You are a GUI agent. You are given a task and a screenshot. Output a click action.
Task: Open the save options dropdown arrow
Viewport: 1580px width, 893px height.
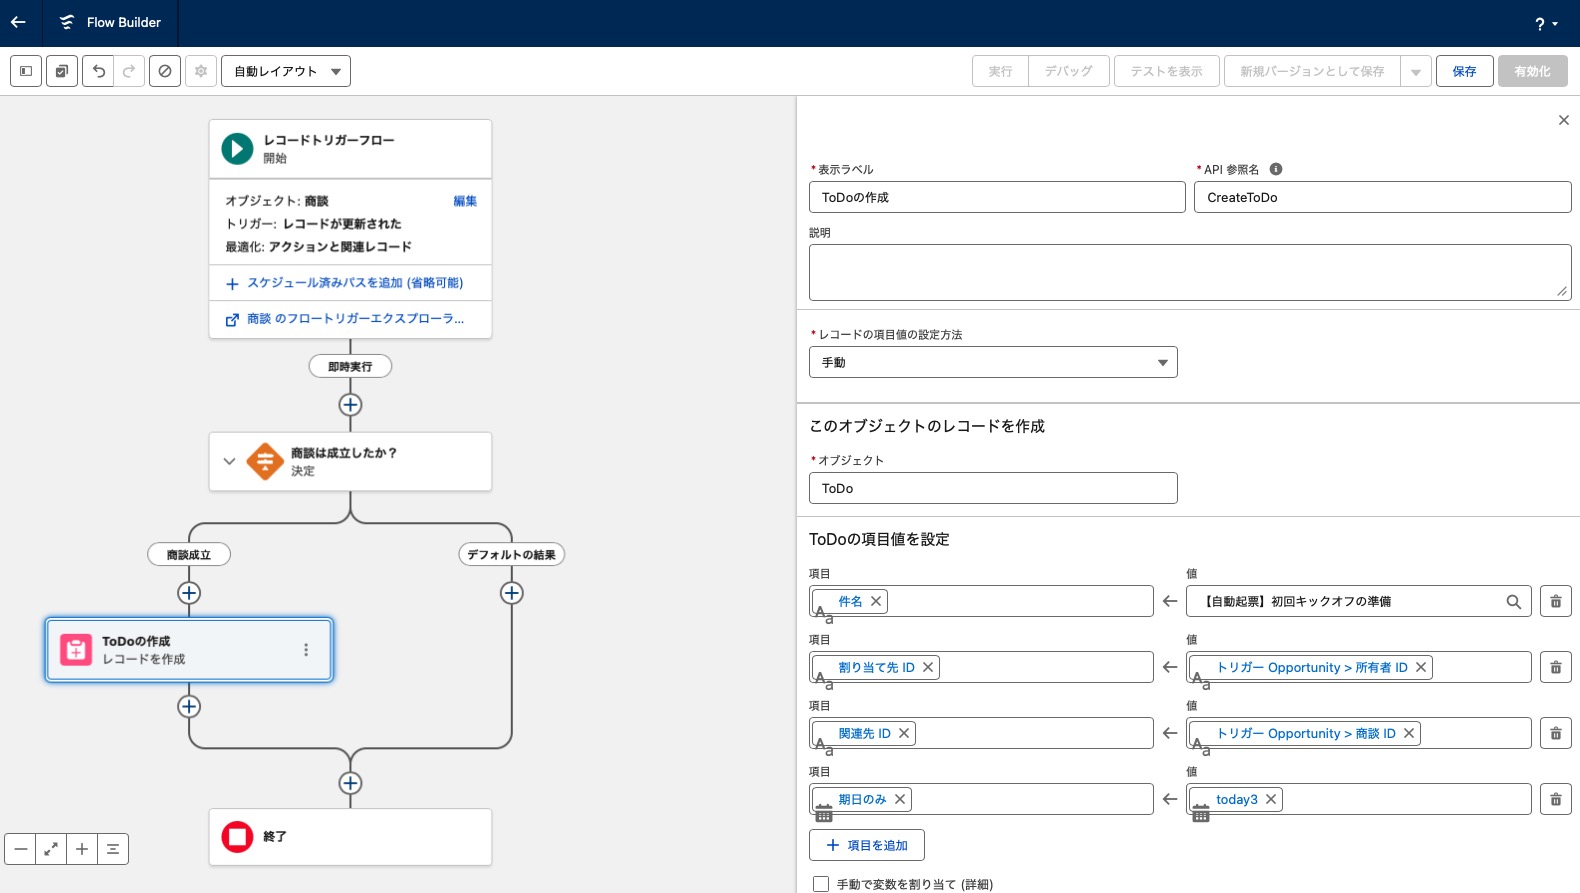pyautogui.click(x=1416, y=71)
